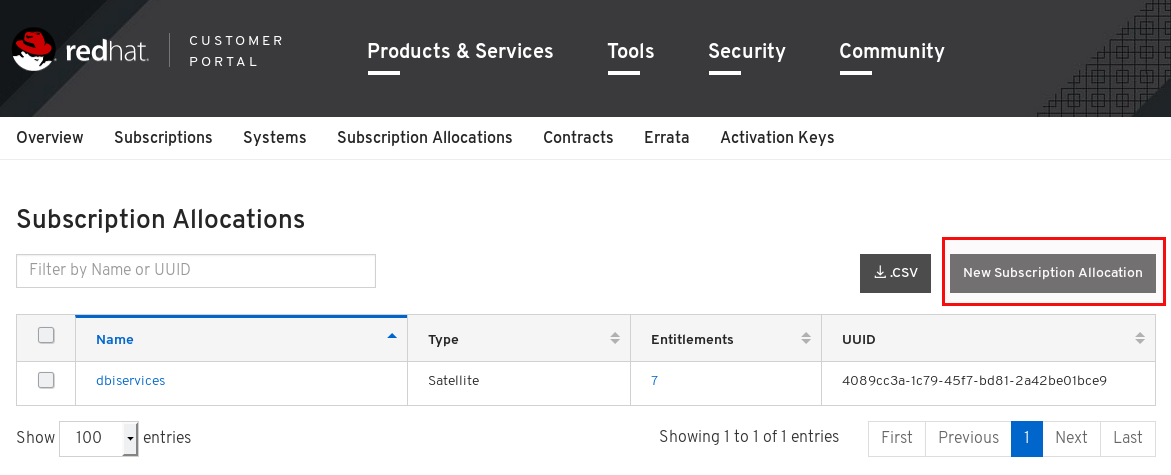Focus the Filter by Name or UUID field
The width and height of the screenshot is (1171, 475).
(196, 270)
